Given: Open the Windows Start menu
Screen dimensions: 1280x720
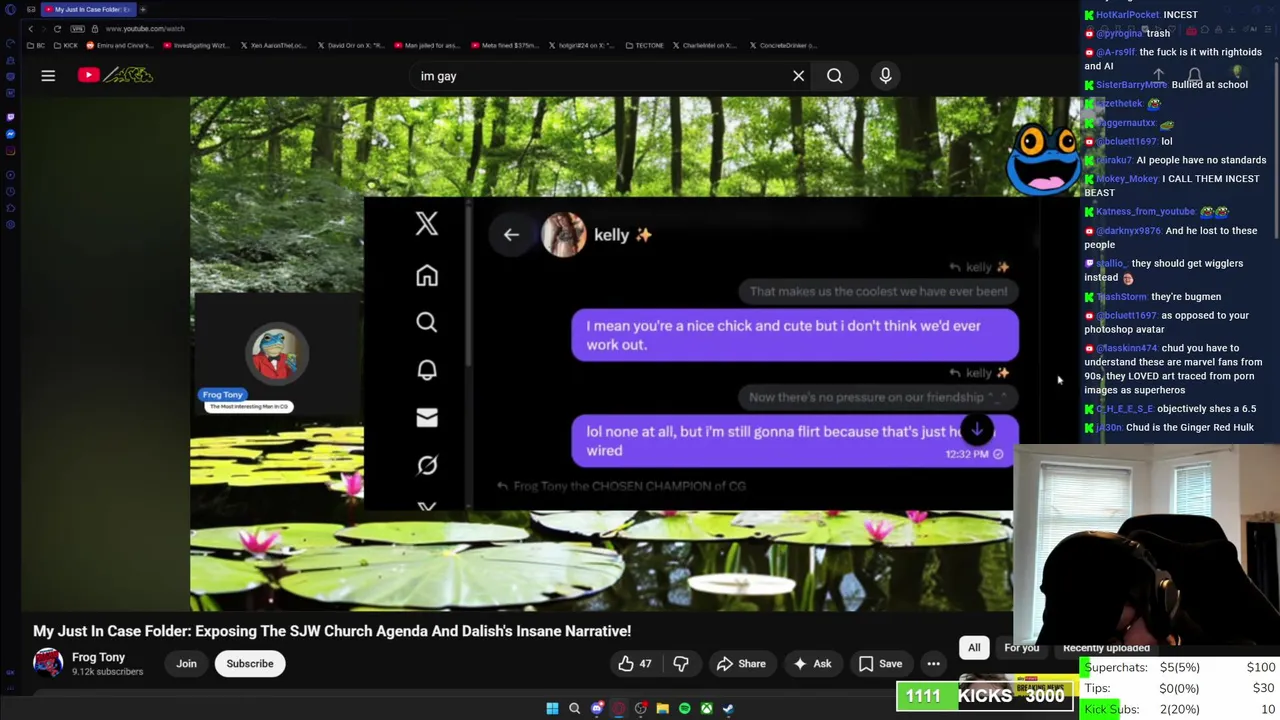Looking at the screenshot, I should tap(552, 708).
